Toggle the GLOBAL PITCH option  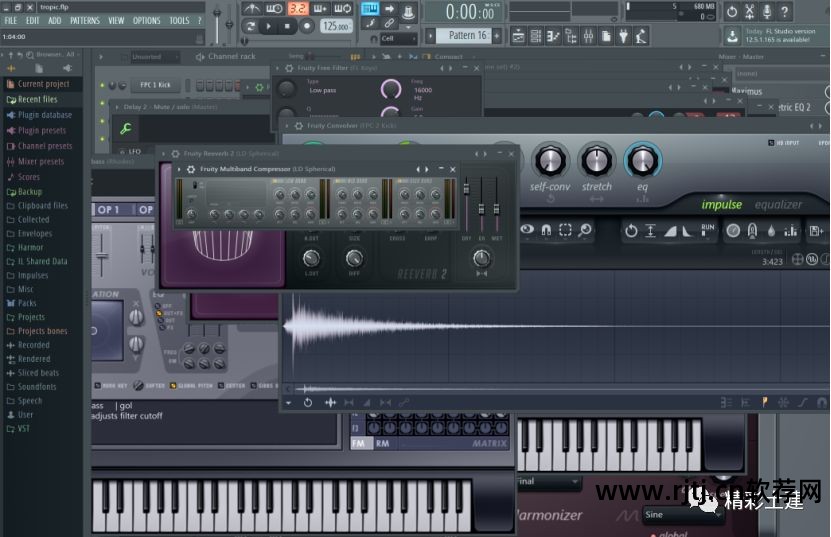pos(174,385)
